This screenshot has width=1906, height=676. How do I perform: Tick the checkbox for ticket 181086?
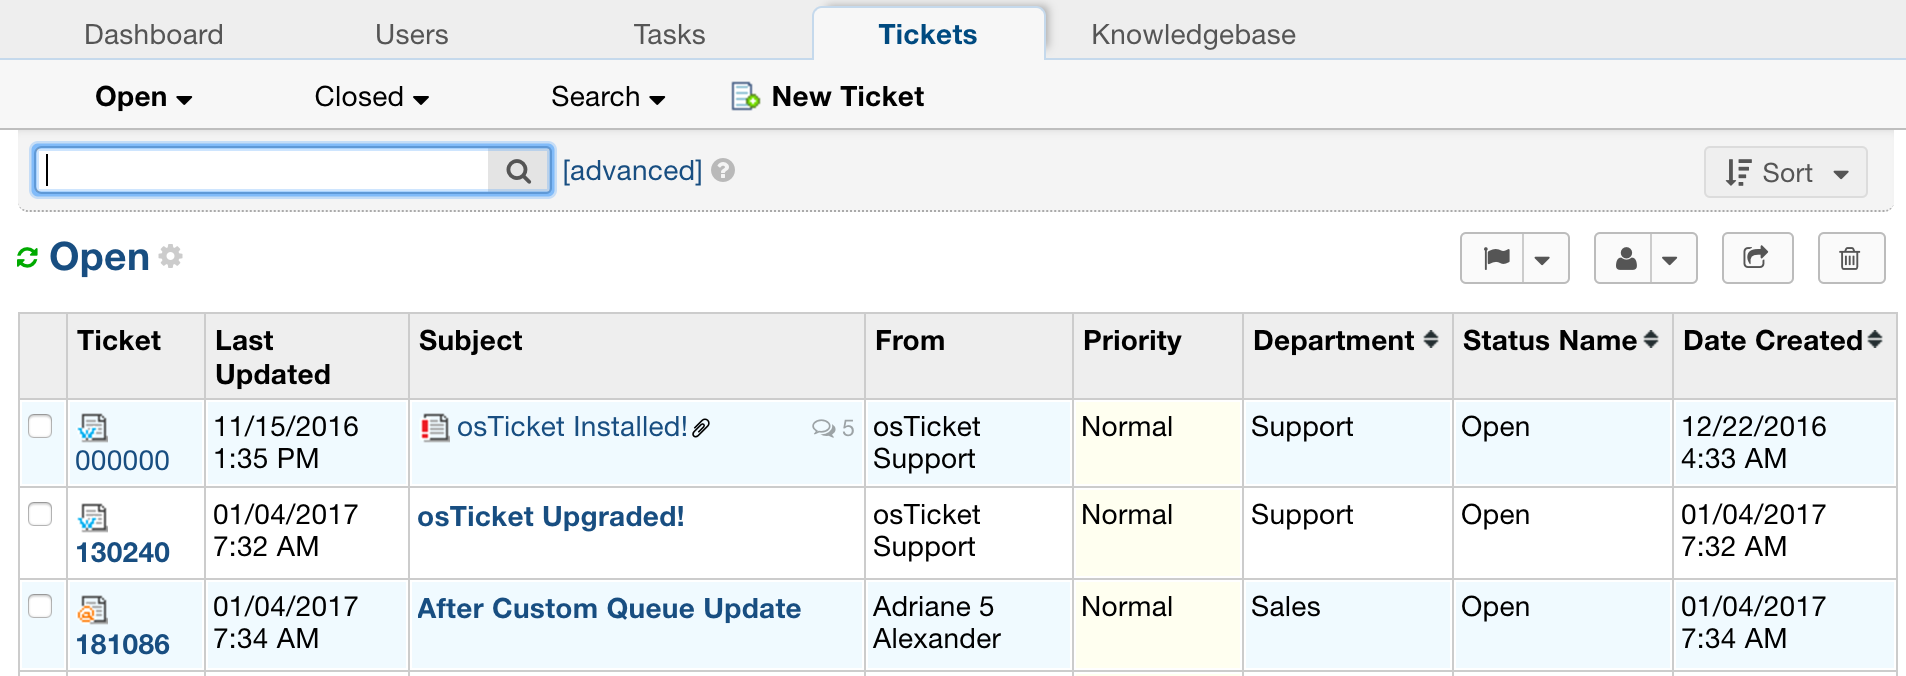click(x=40, y=606)
